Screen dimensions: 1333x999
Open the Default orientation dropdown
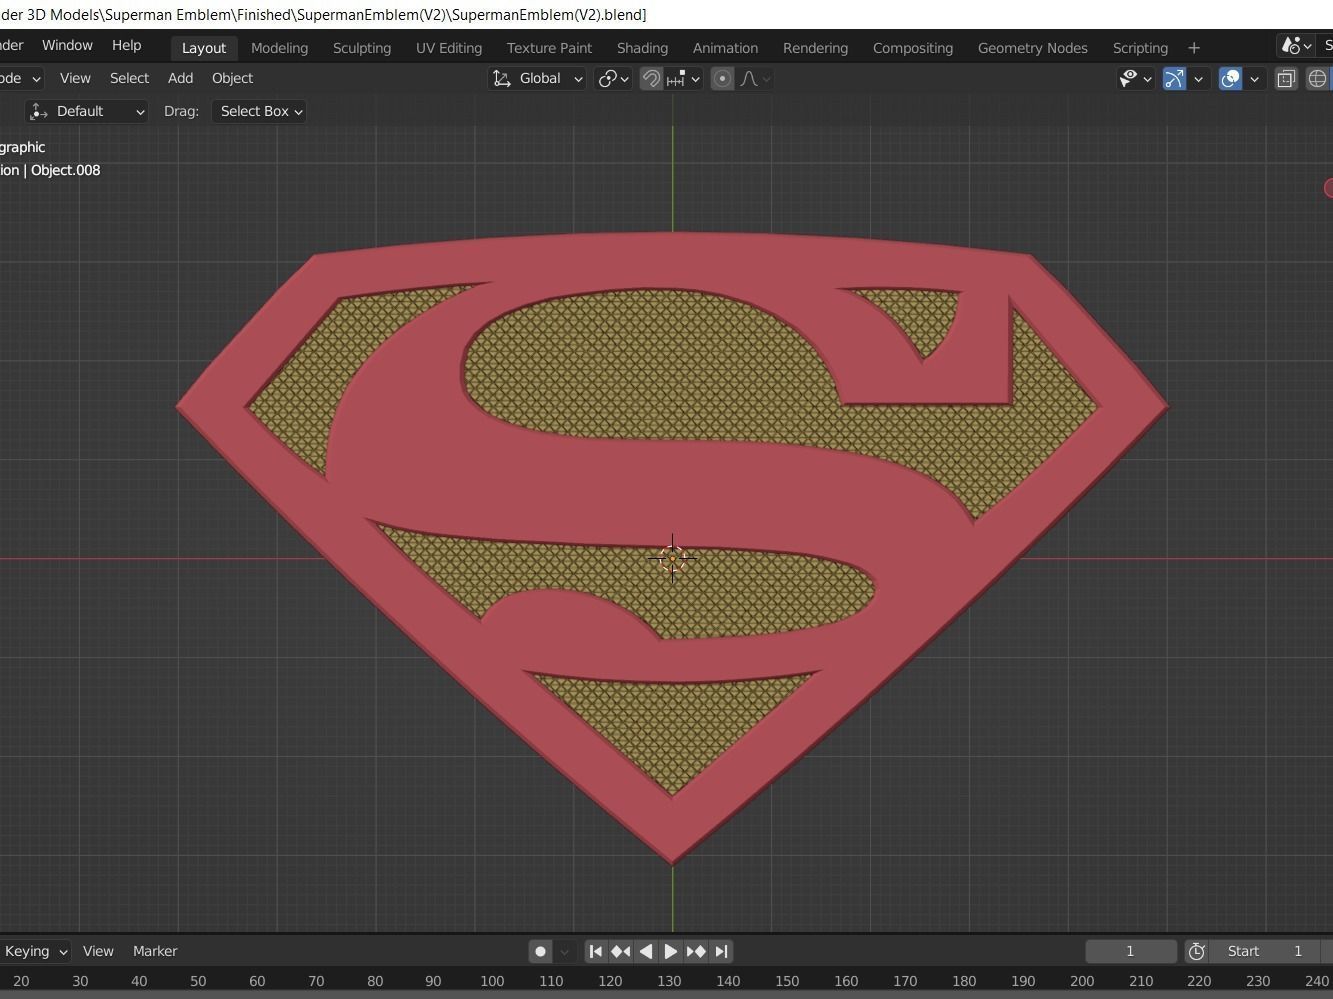(x=88, y=111)
